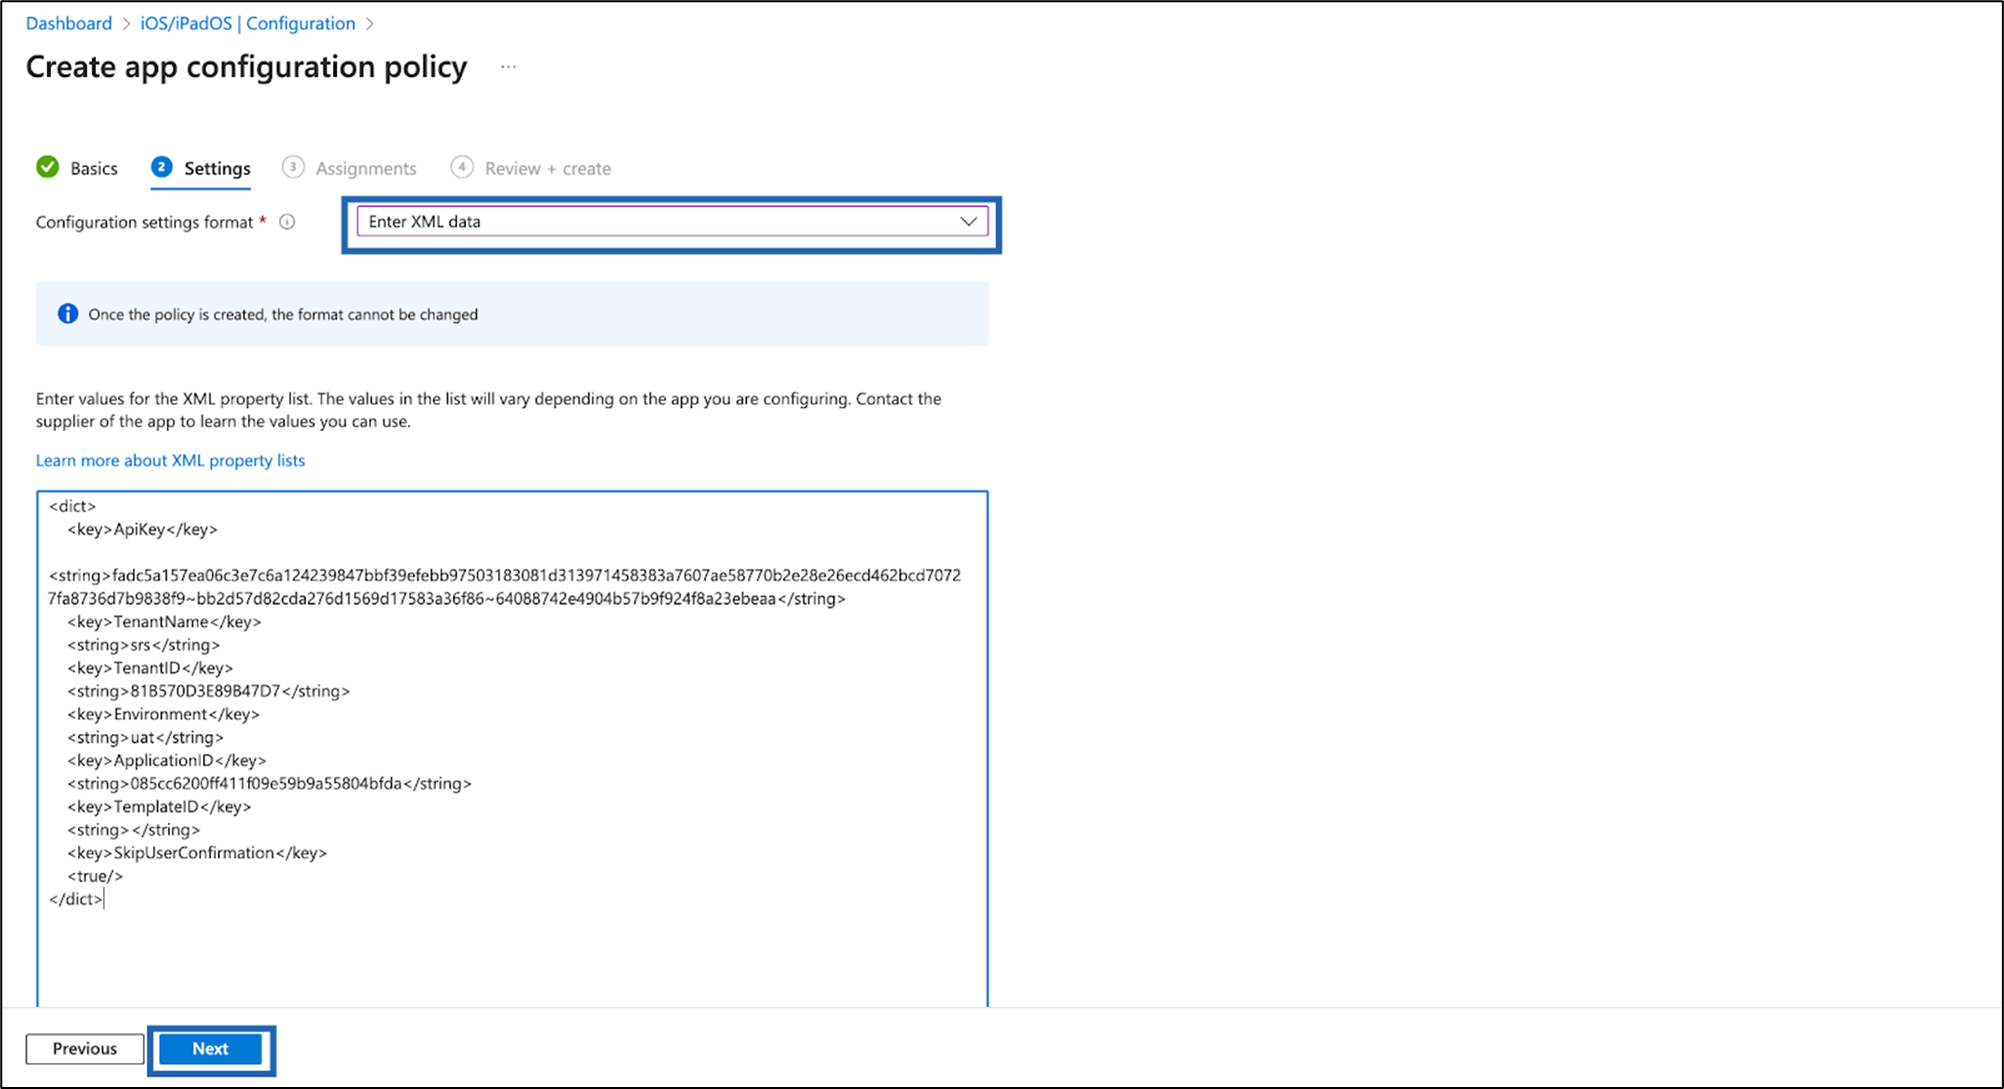Click the uat string value line
The width and height of the screenshot is (2004, 1089).
145,737
